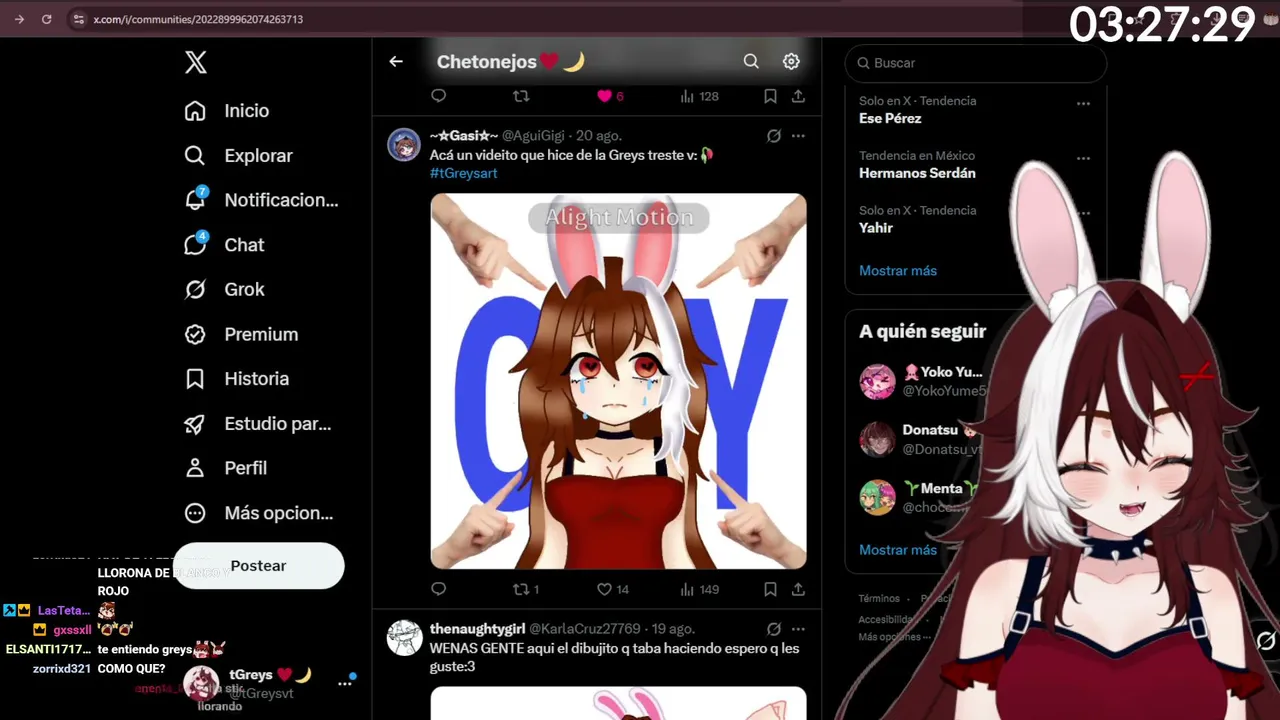1280x720 pixels.
Task: Open the @AguiGigi handle
Action: point(533,136)
